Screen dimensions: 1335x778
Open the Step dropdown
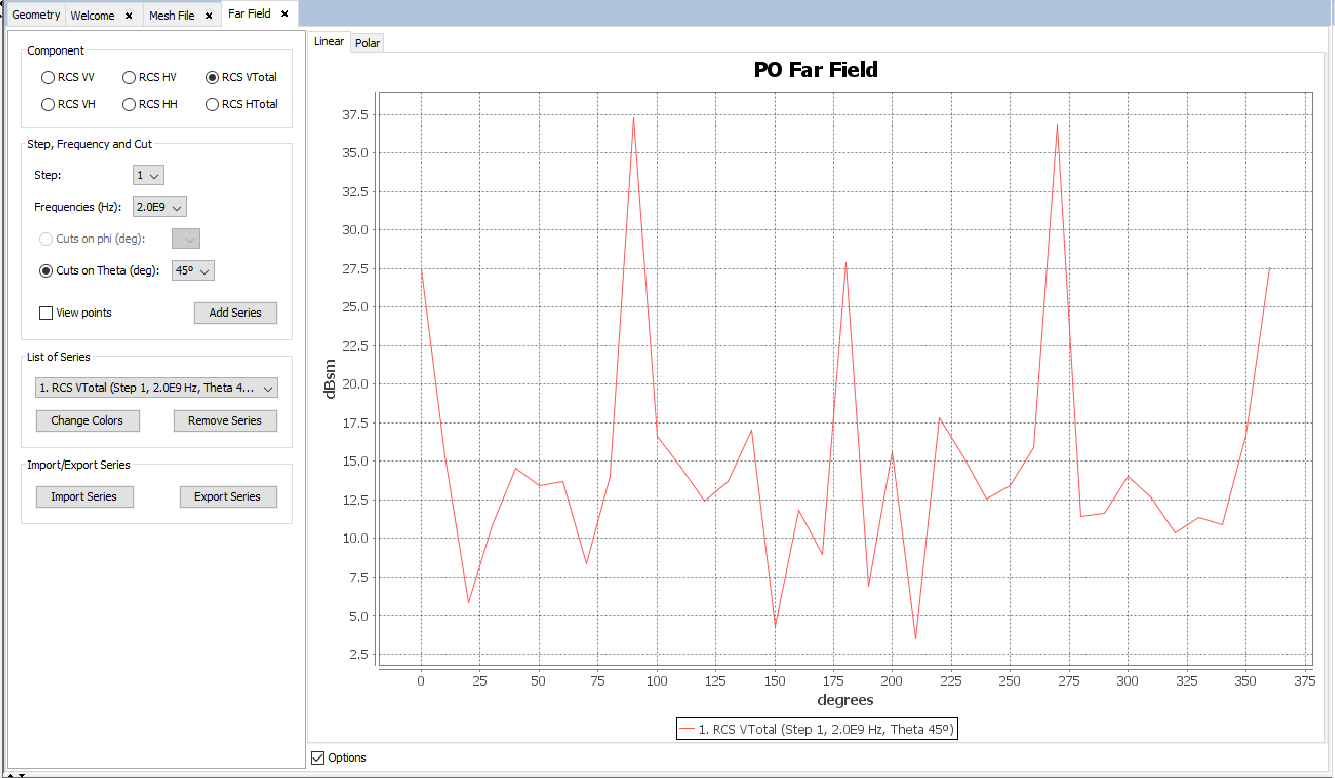click(x=148, y=176)
